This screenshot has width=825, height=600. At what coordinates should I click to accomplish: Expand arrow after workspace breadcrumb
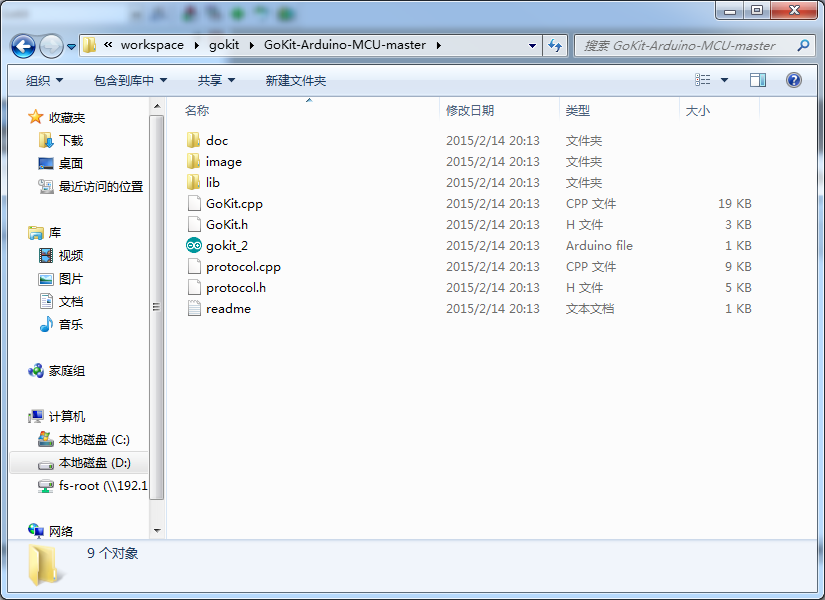click(x=197, y=45)
